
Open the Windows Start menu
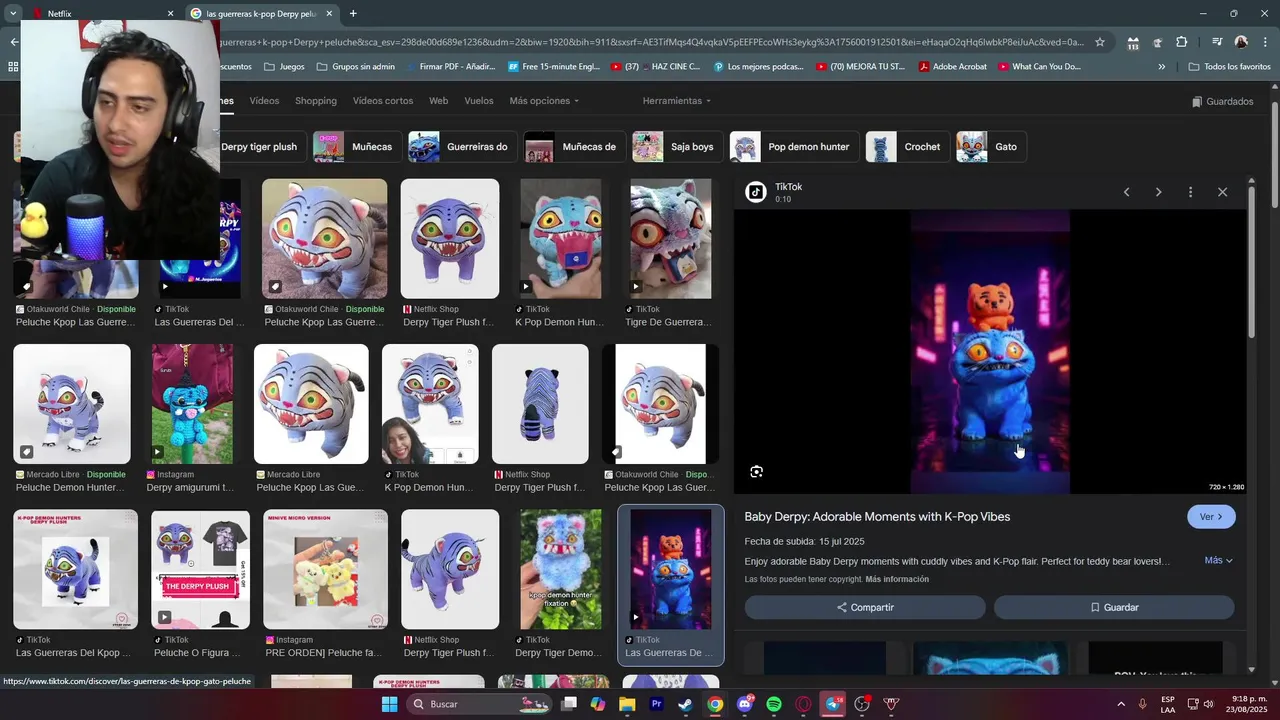coord(389,704)
